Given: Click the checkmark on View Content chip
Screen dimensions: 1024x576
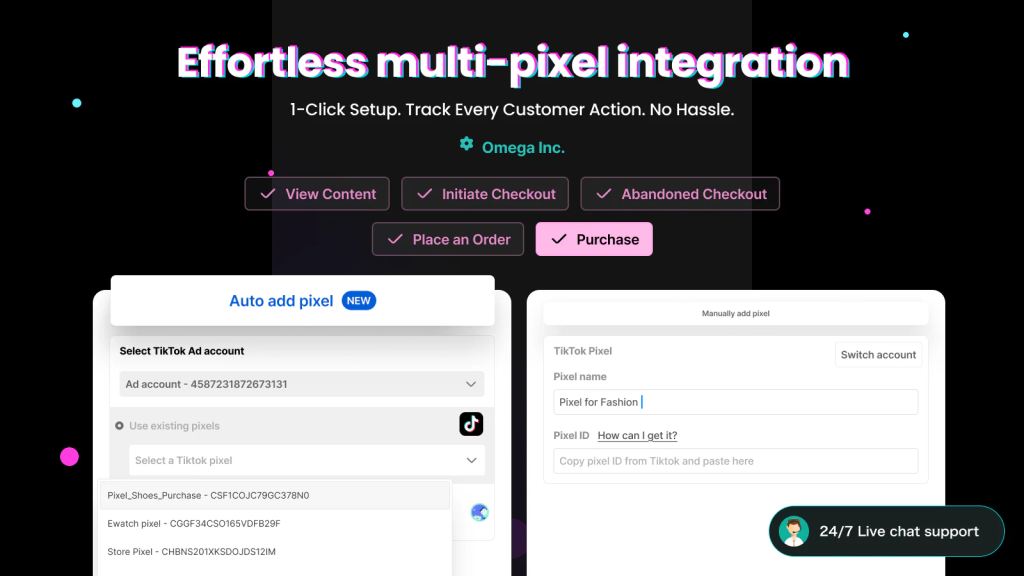Looking at the screenshot, I should coord(268,194).
